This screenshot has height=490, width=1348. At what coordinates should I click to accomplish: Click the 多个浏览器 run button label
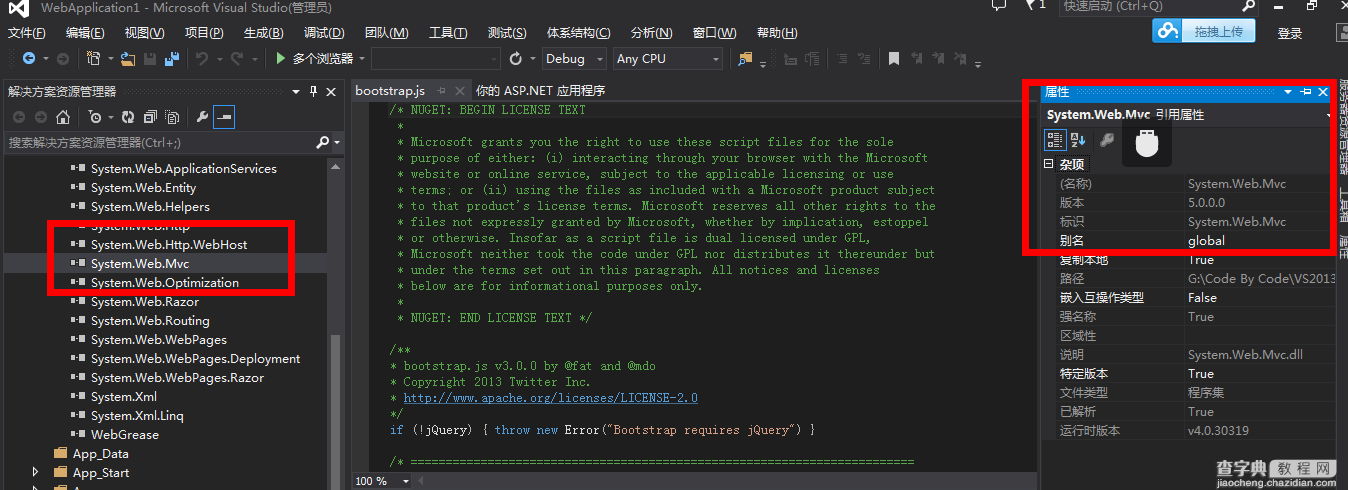pos(323,59)
